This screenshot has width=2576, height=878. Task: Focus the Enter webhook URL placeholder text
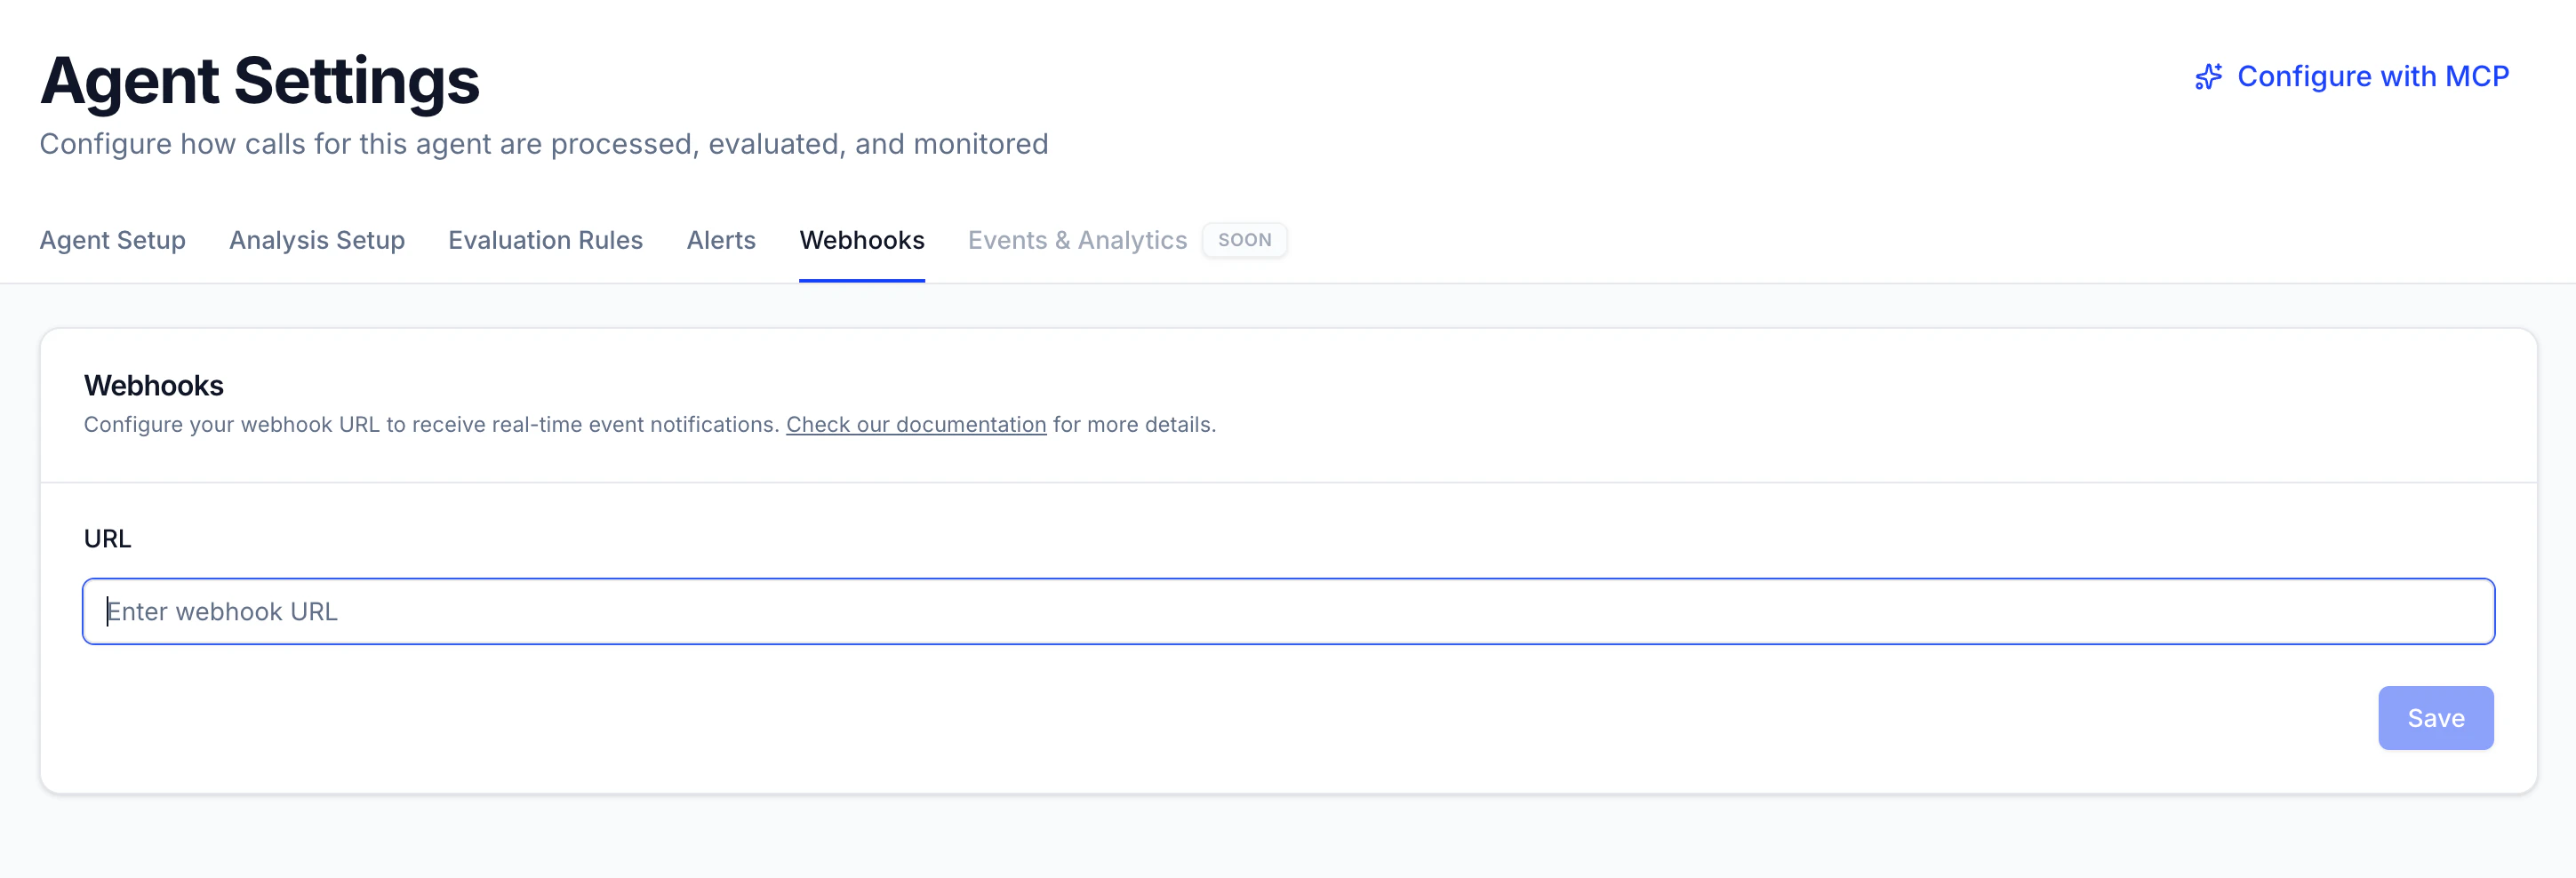click(x=222, y=611)
